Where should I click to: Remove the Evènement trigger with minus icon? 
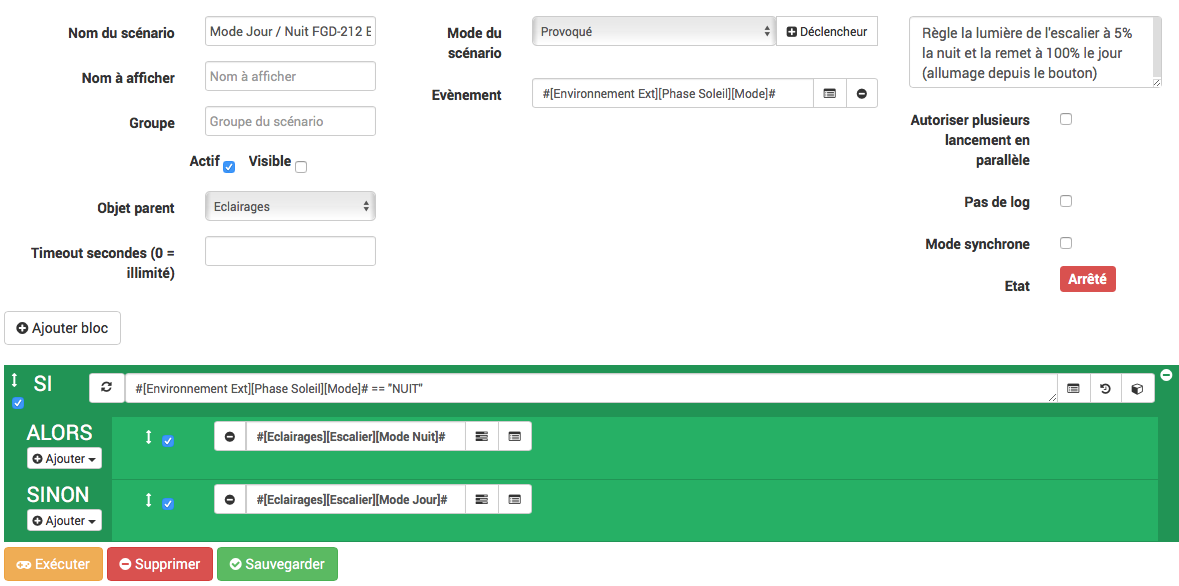pyautogui.click(x=861, y=93)
